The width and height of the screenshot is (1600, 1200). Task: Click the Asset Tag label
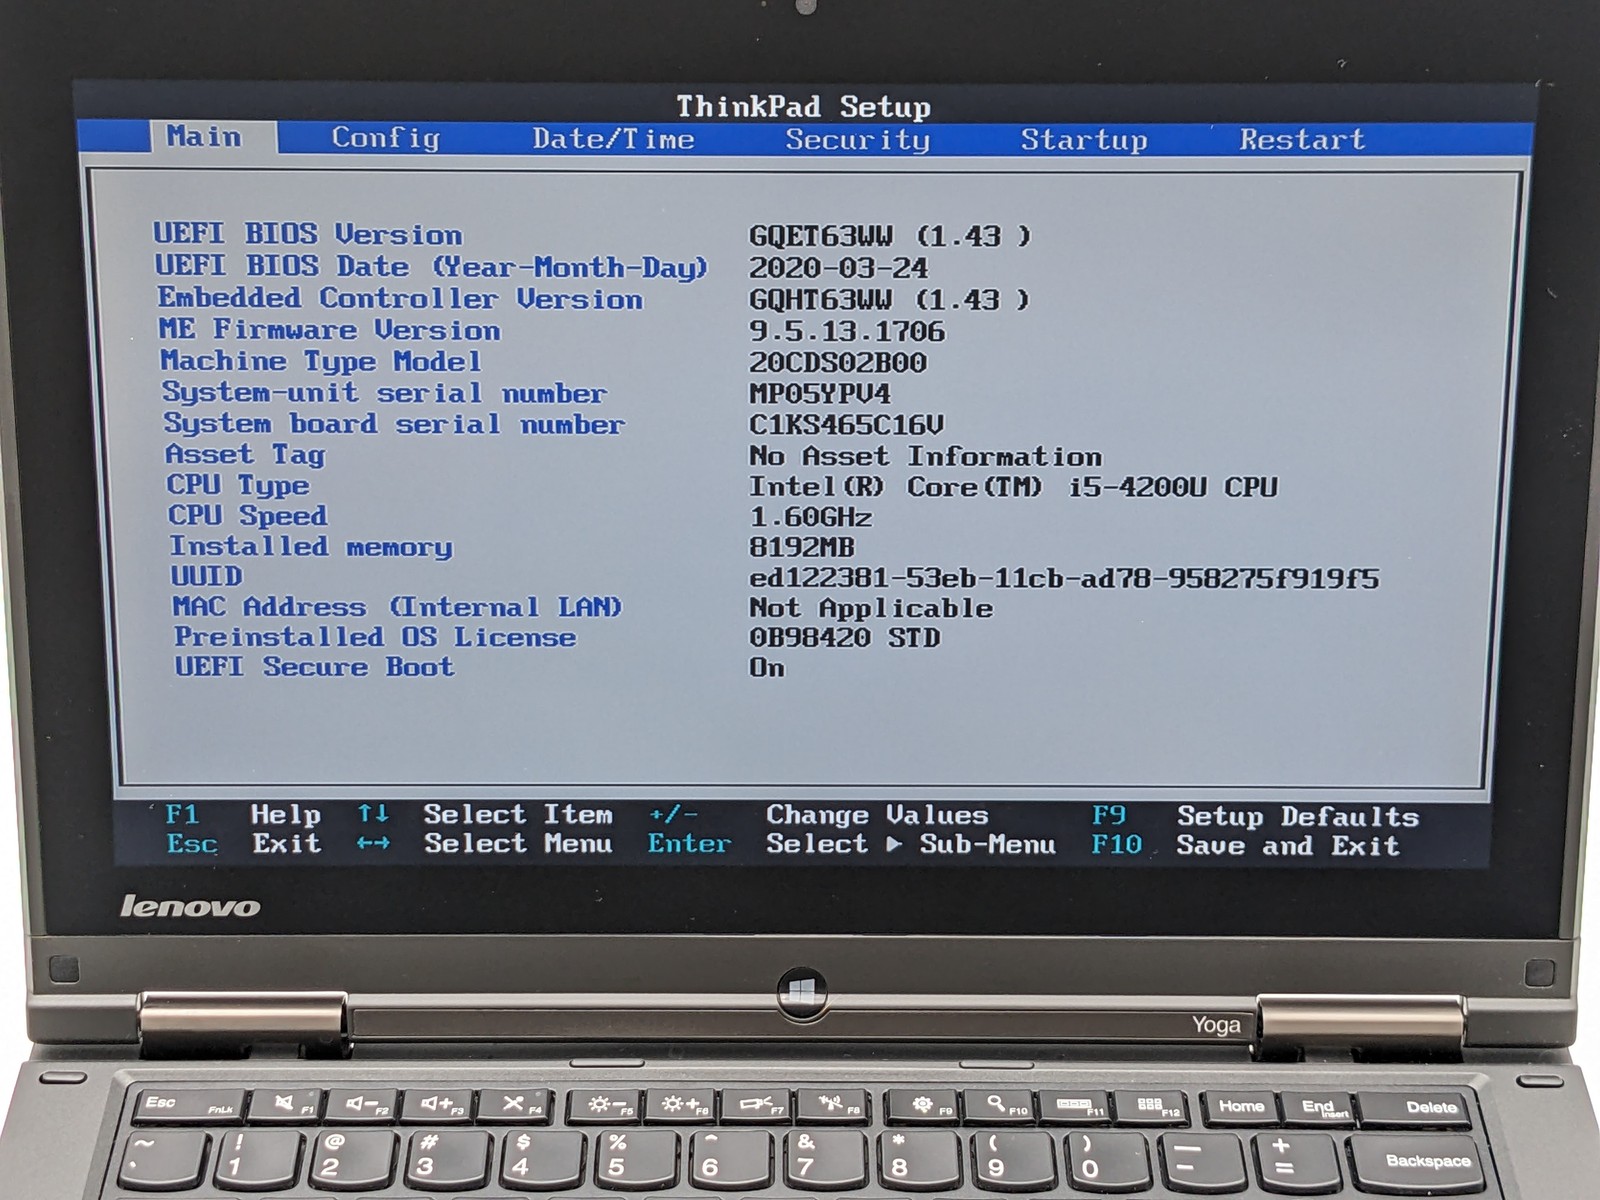tap(245, 455)
